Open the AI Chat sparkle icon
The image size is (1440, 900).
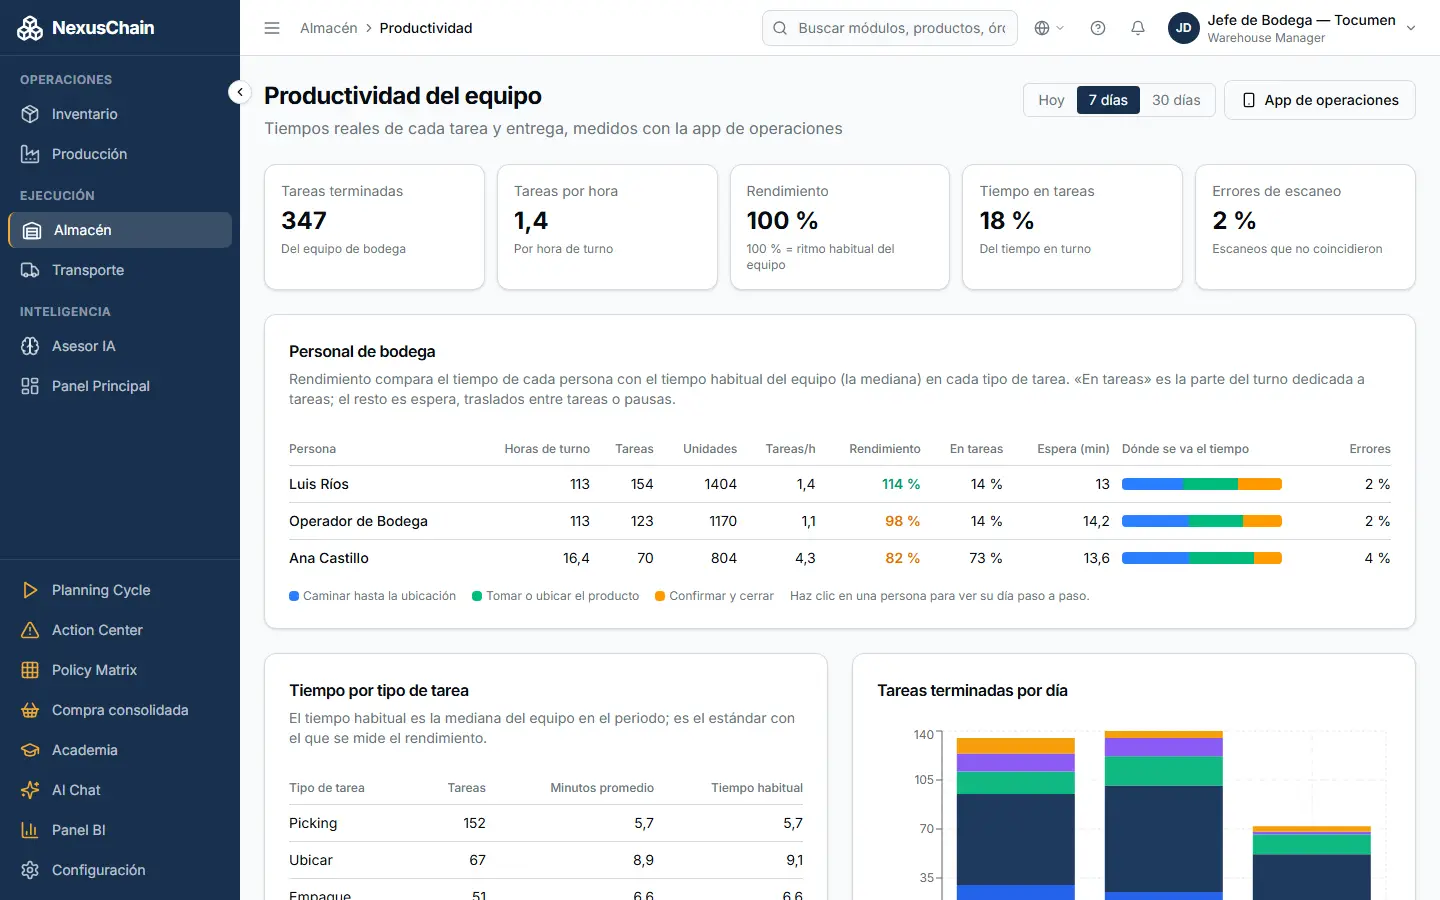click(x=30, y=790)
